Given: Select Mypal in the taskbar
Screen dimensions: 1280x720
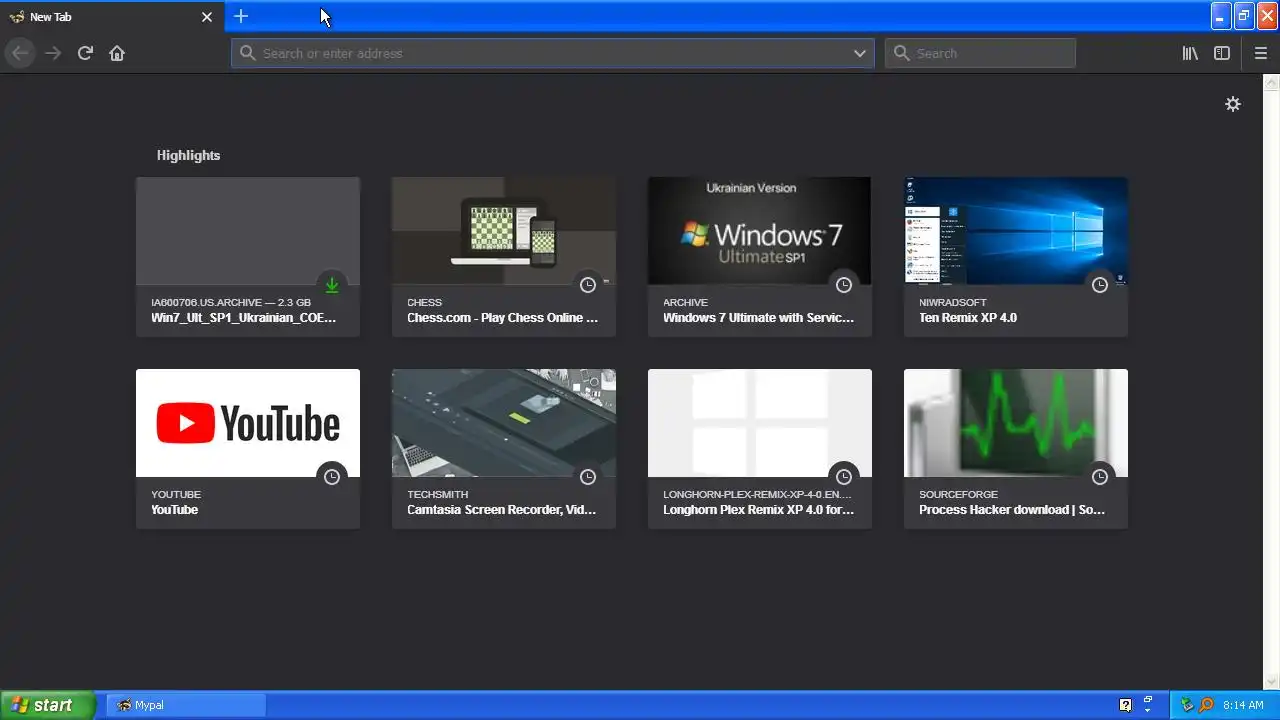Looking at the screenshot, I should pos(186,705).
